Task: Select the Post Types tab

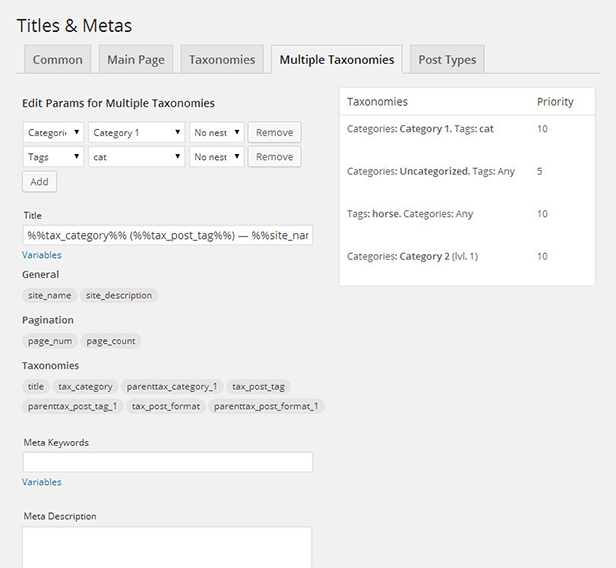Action: pyautogui.click(x=447, y=60)
